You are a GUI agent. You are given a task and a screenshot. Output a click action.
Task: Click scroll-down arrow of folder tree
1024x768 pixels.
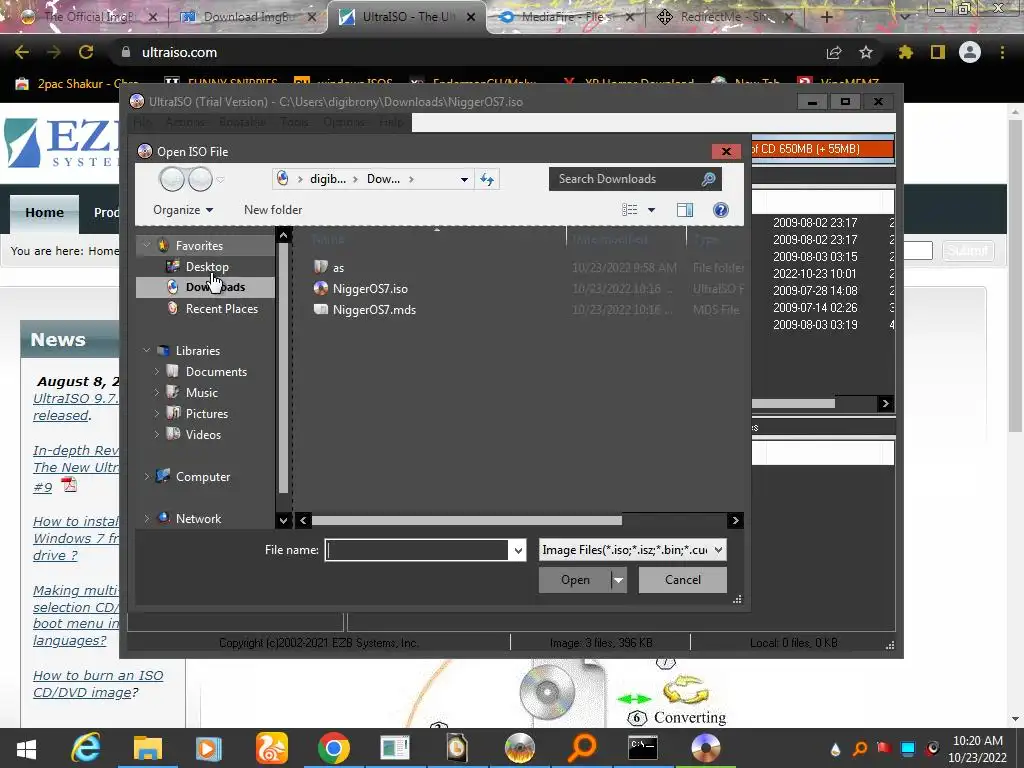pos(283,520)
